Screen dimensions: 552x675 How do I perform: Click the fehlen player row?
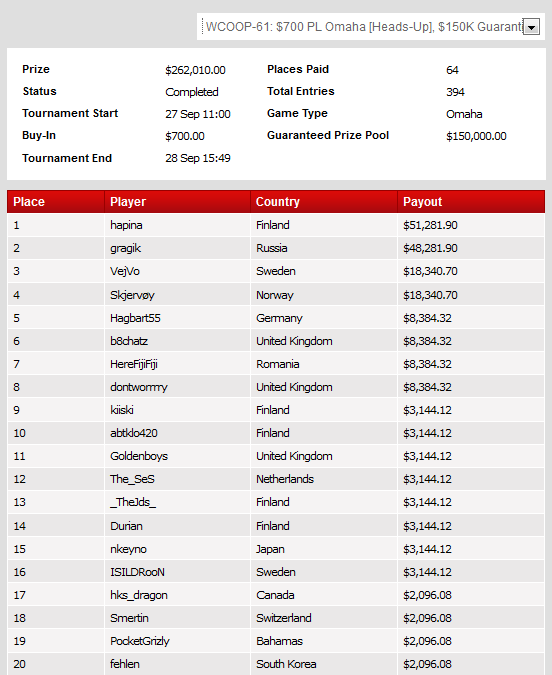[276, 664]
